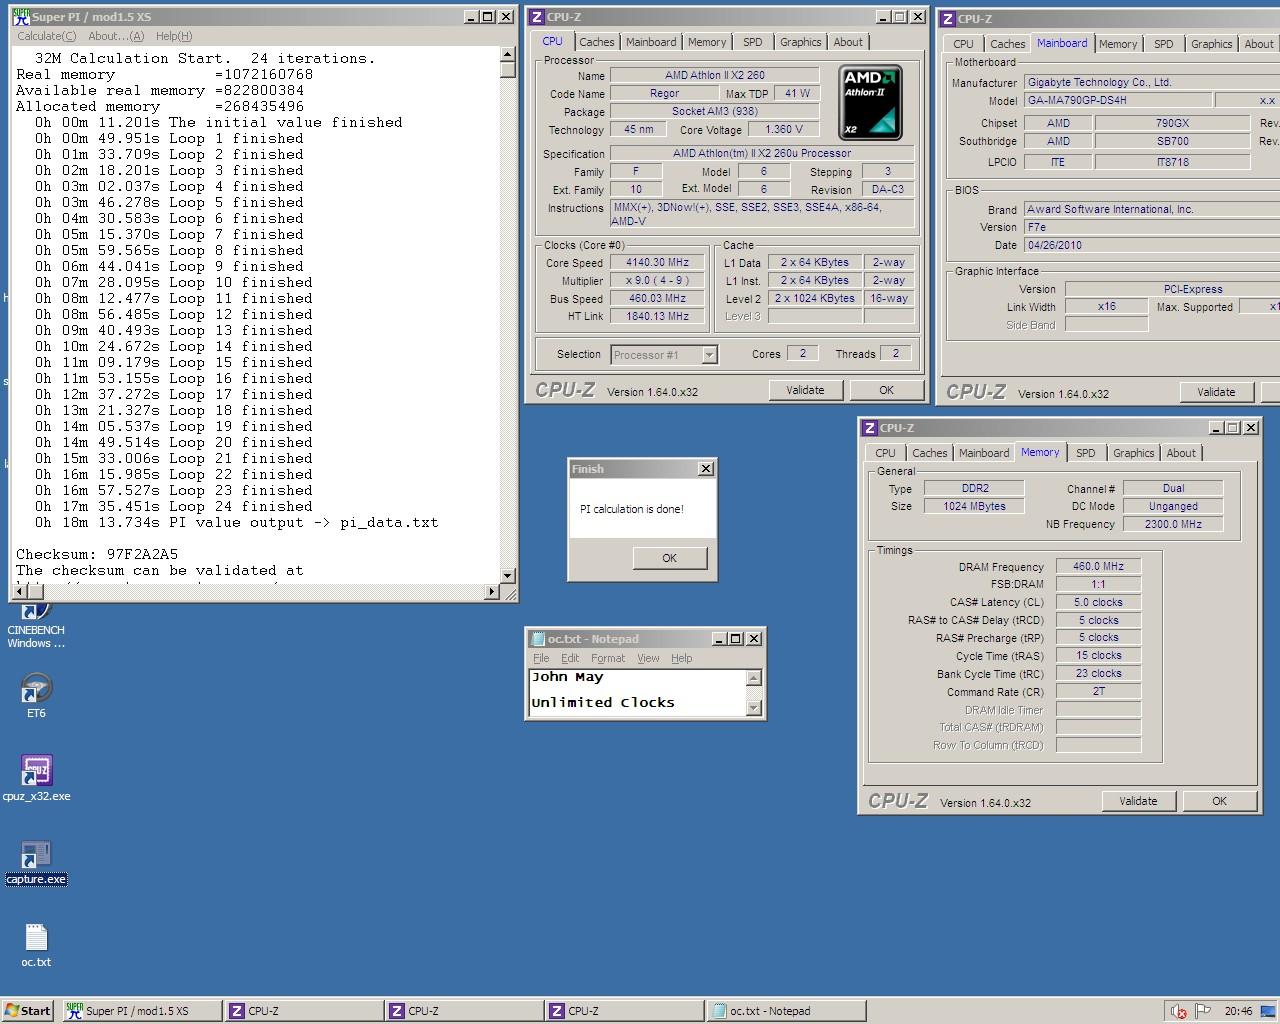Viewport: 1280px width, 1024px height.
Task: Click Super PI horizontal scrollbar right arrow
Action: click(492, 592)
